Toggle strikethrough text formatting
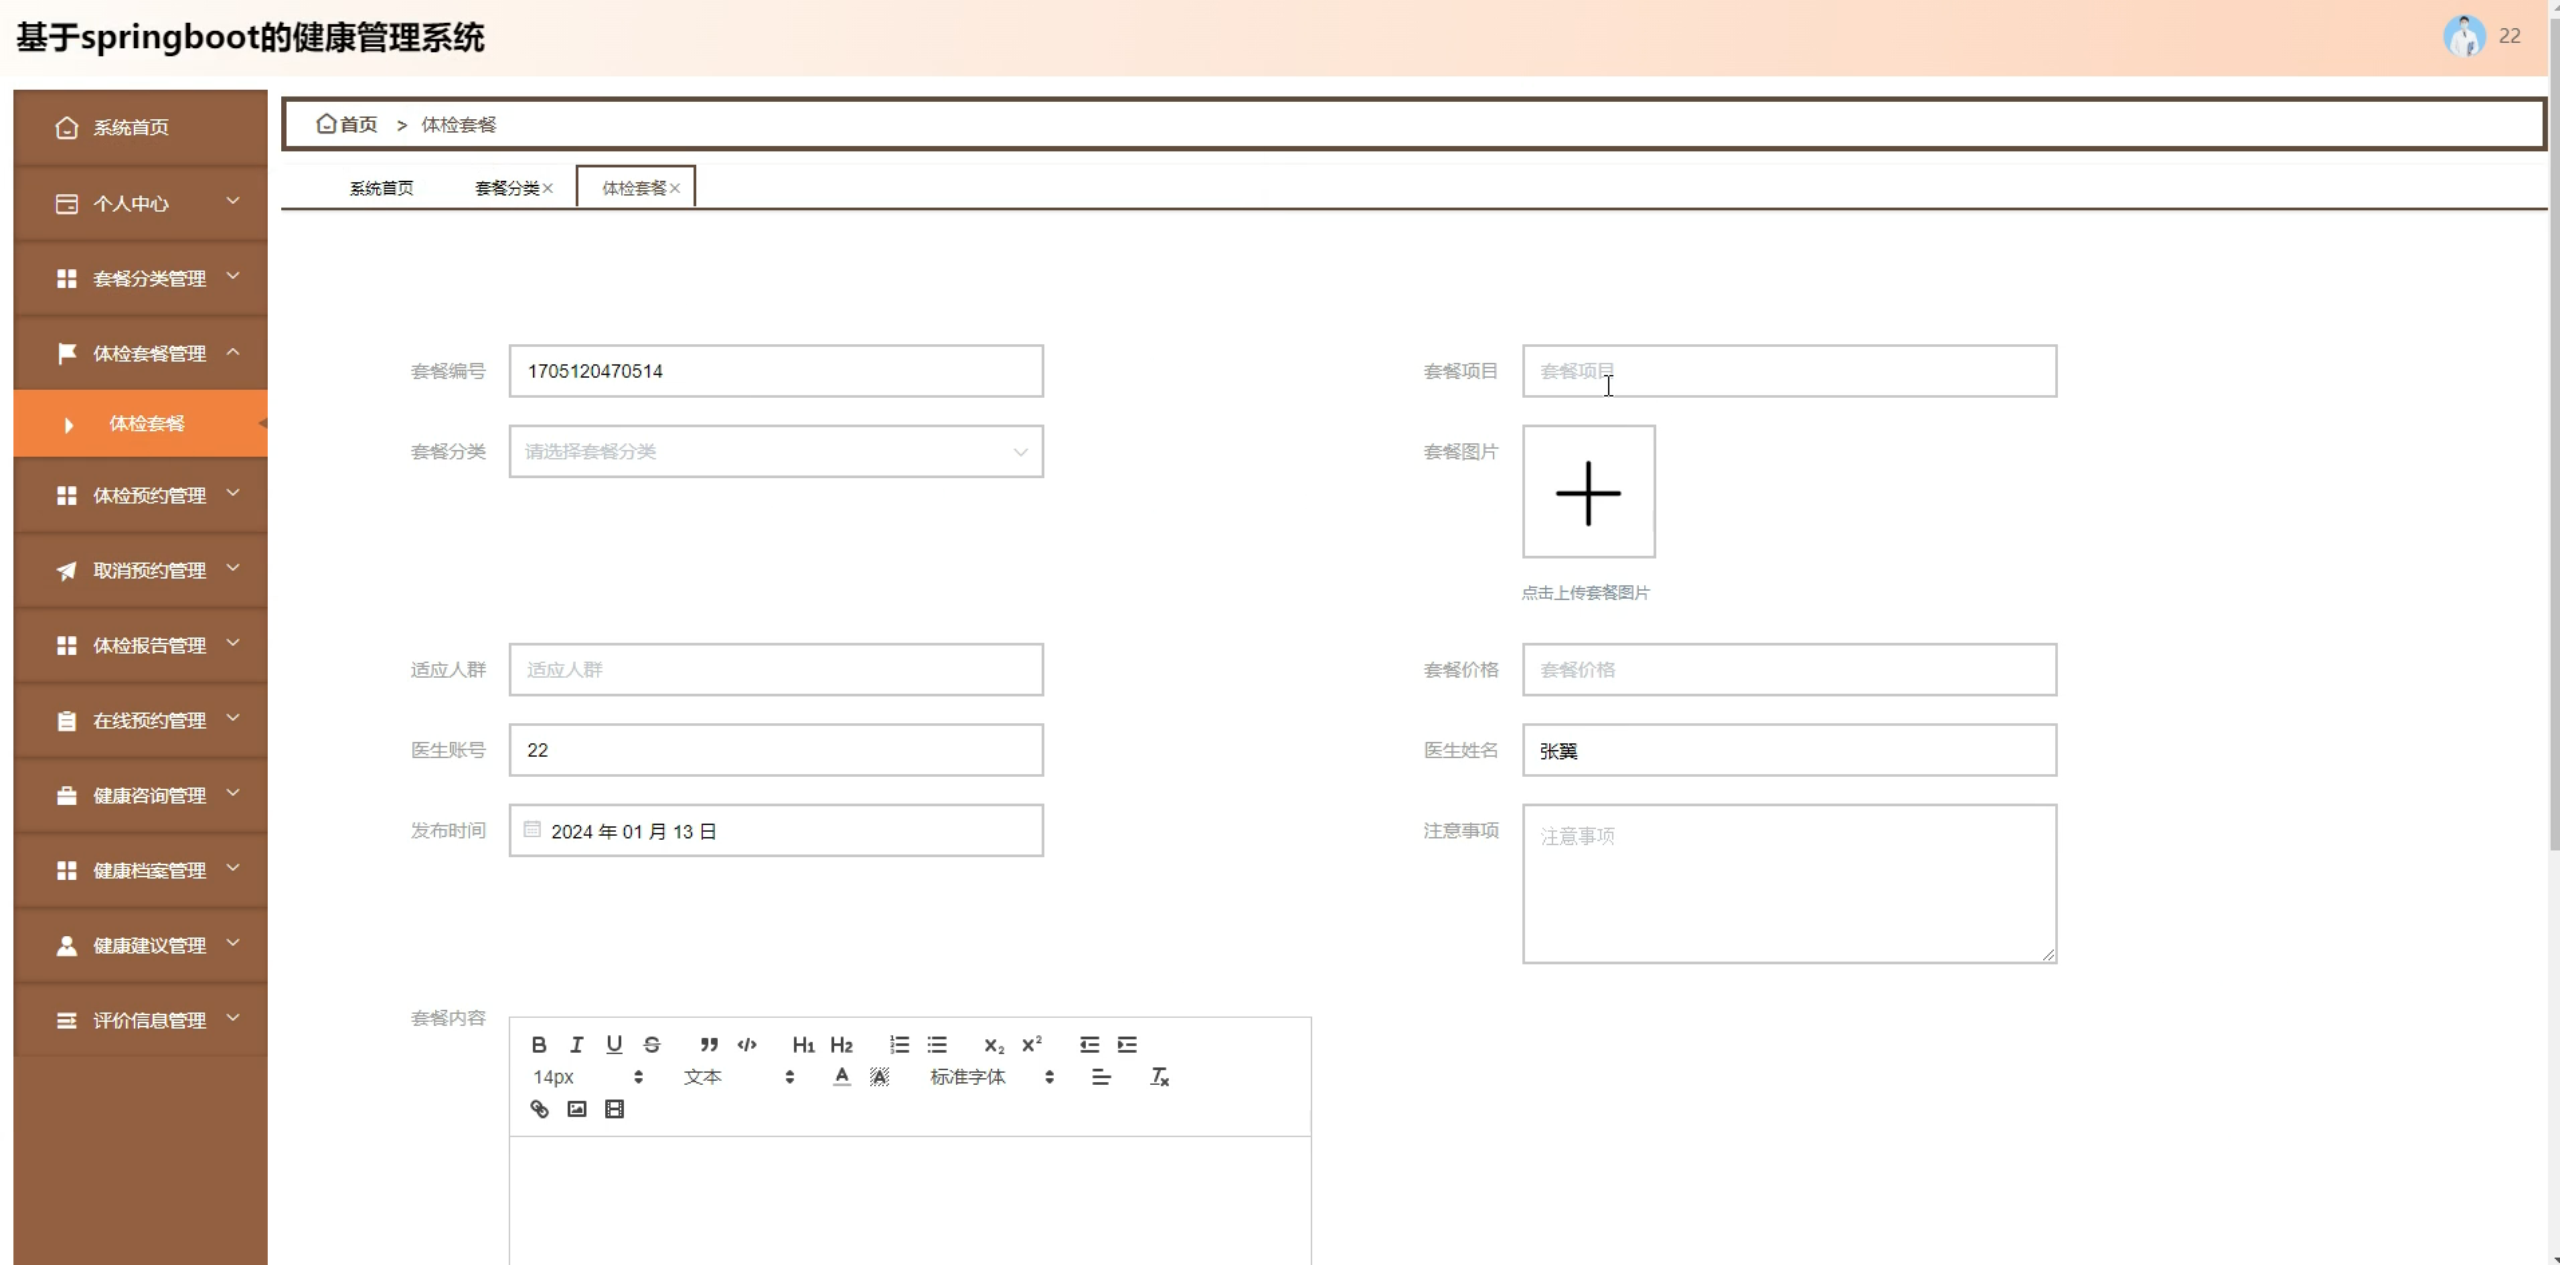 coord(652,1044)
